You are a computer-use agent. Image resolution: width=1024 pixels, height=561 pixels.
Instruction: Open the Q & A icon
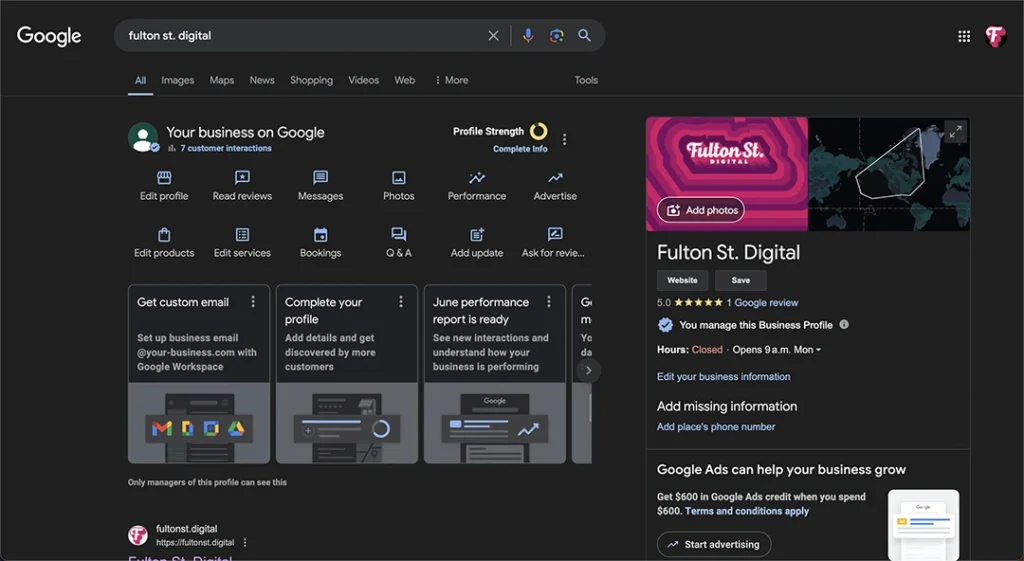click(398, 234)
